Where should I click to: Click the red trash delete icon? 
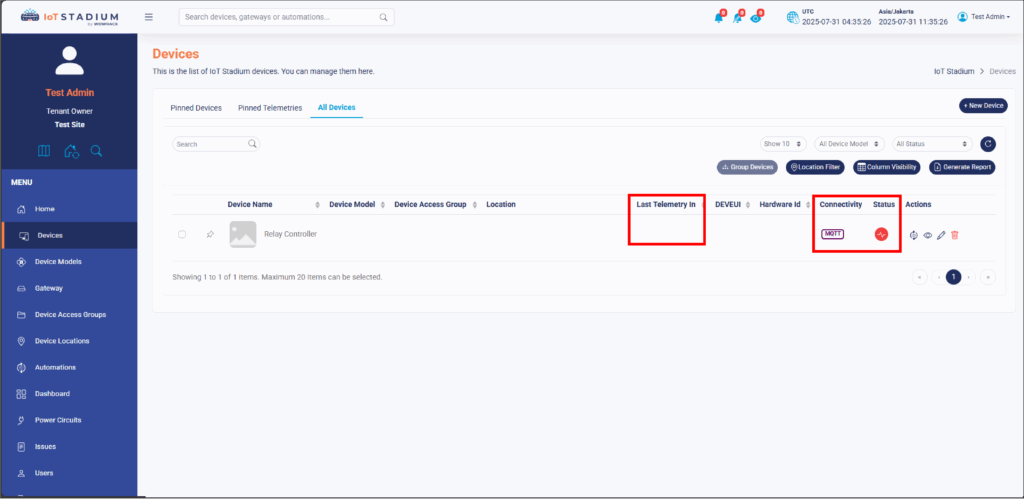[955, 235]
